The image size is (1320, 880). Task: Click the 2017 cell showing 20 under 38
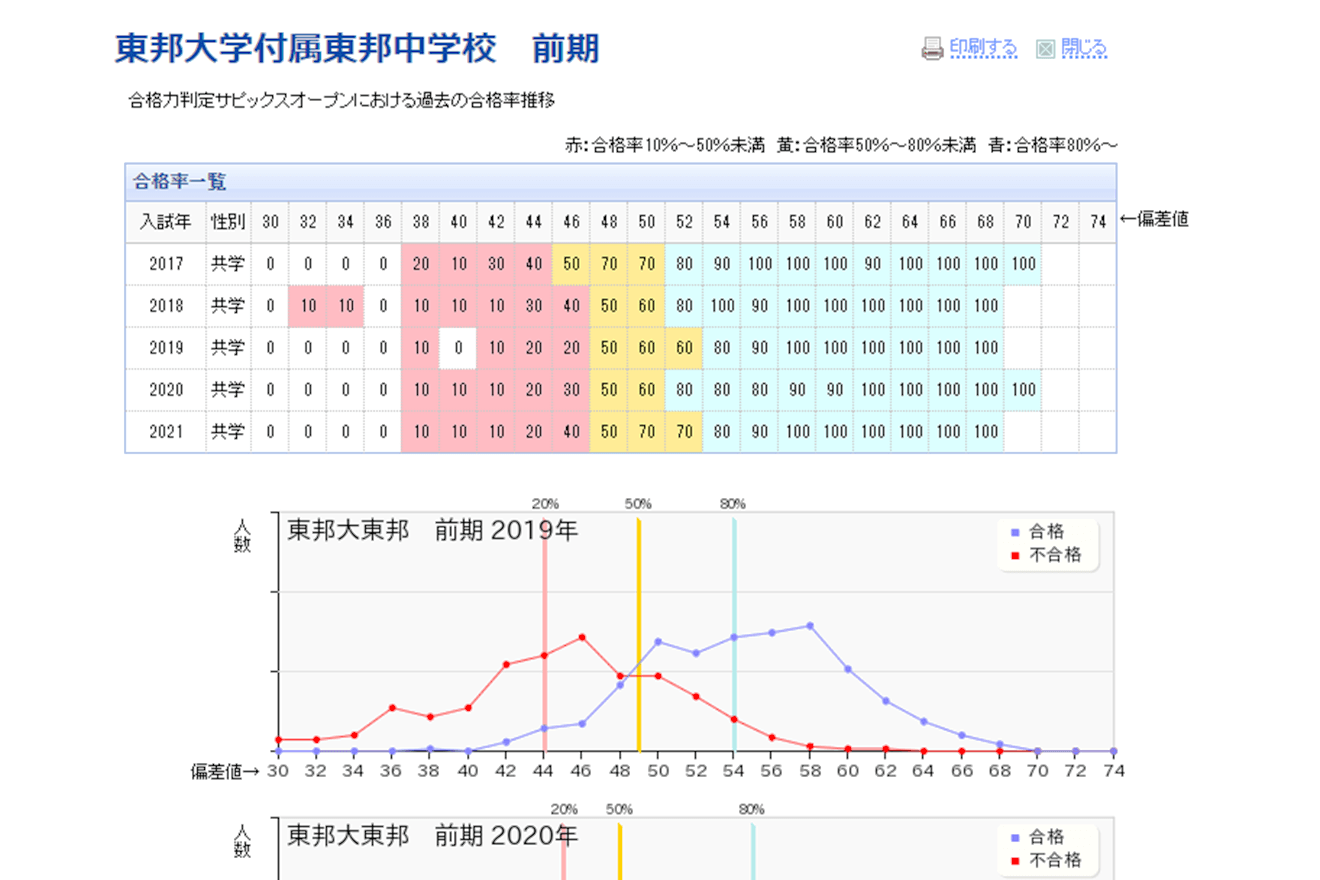(x=420, y=264)
